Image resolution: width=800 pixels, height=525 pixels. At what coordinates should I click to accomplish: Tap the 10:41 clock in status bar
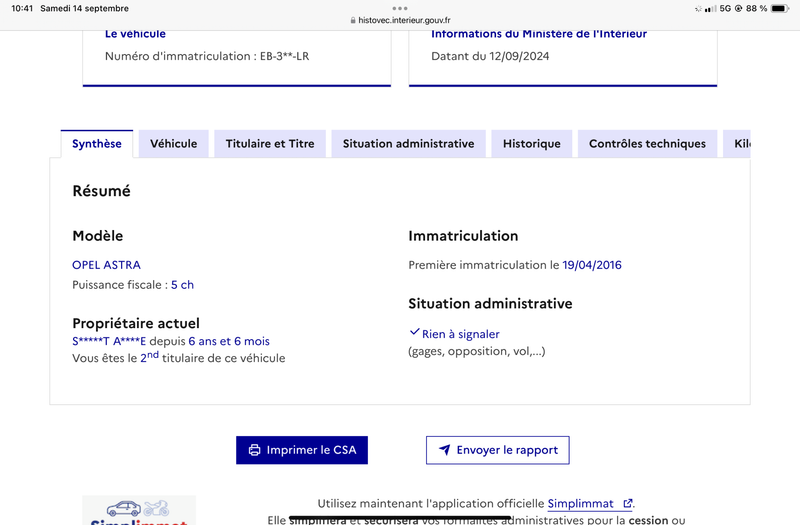(x=22, y=8)
